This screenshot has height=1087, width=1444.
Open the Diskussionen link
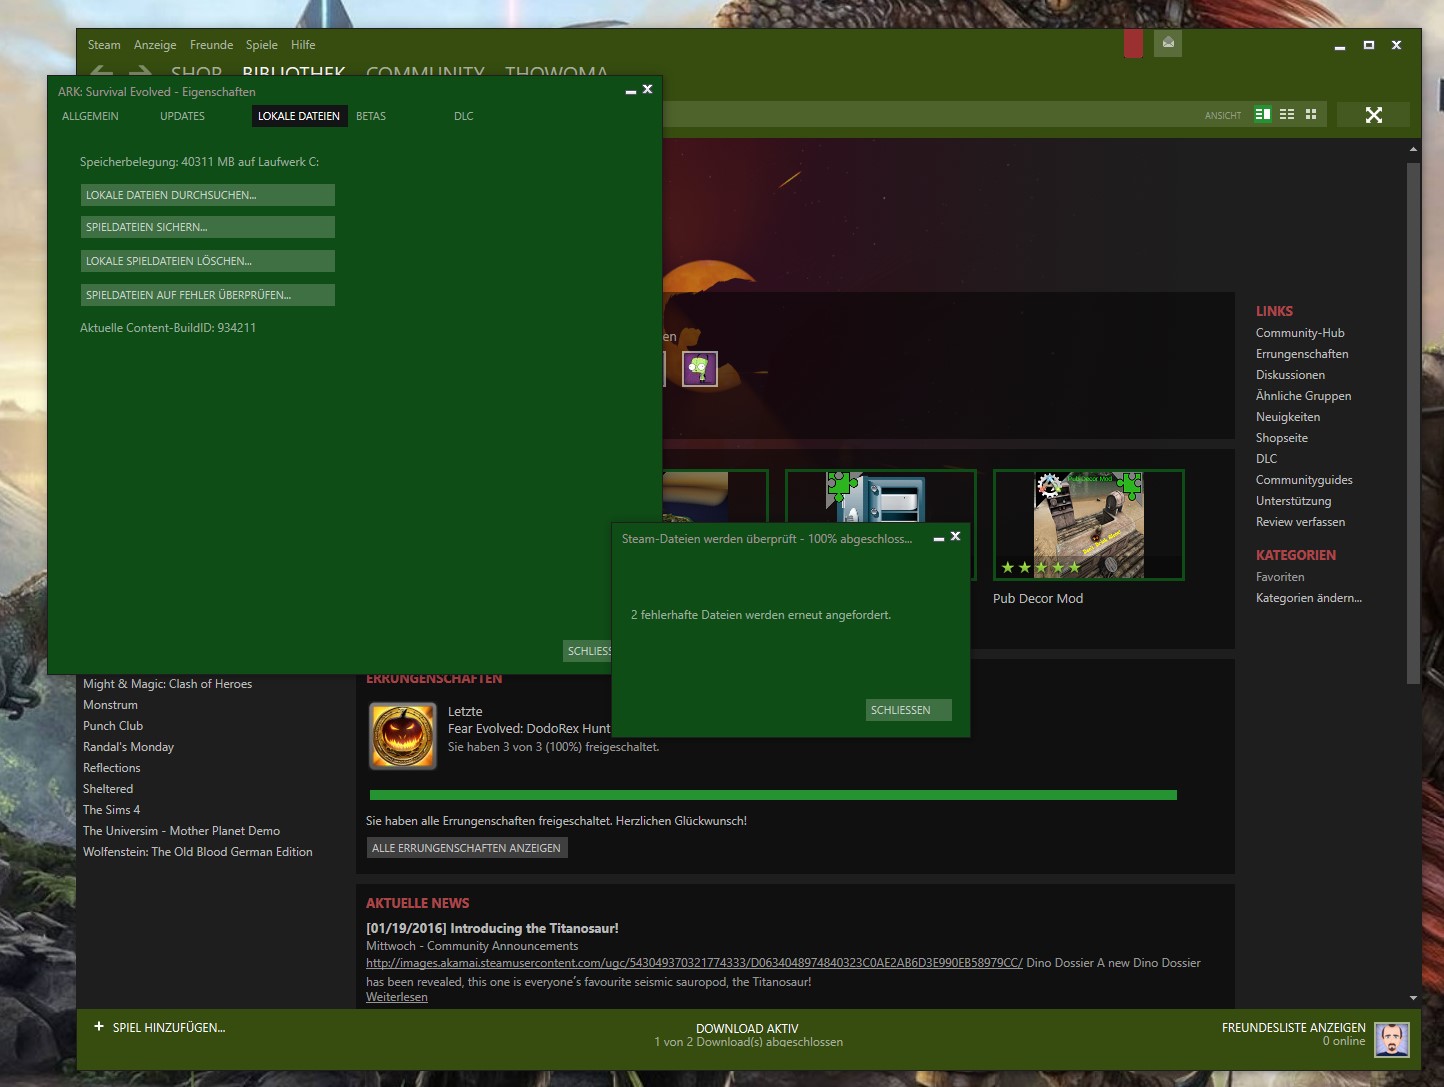click(1290, 375)
